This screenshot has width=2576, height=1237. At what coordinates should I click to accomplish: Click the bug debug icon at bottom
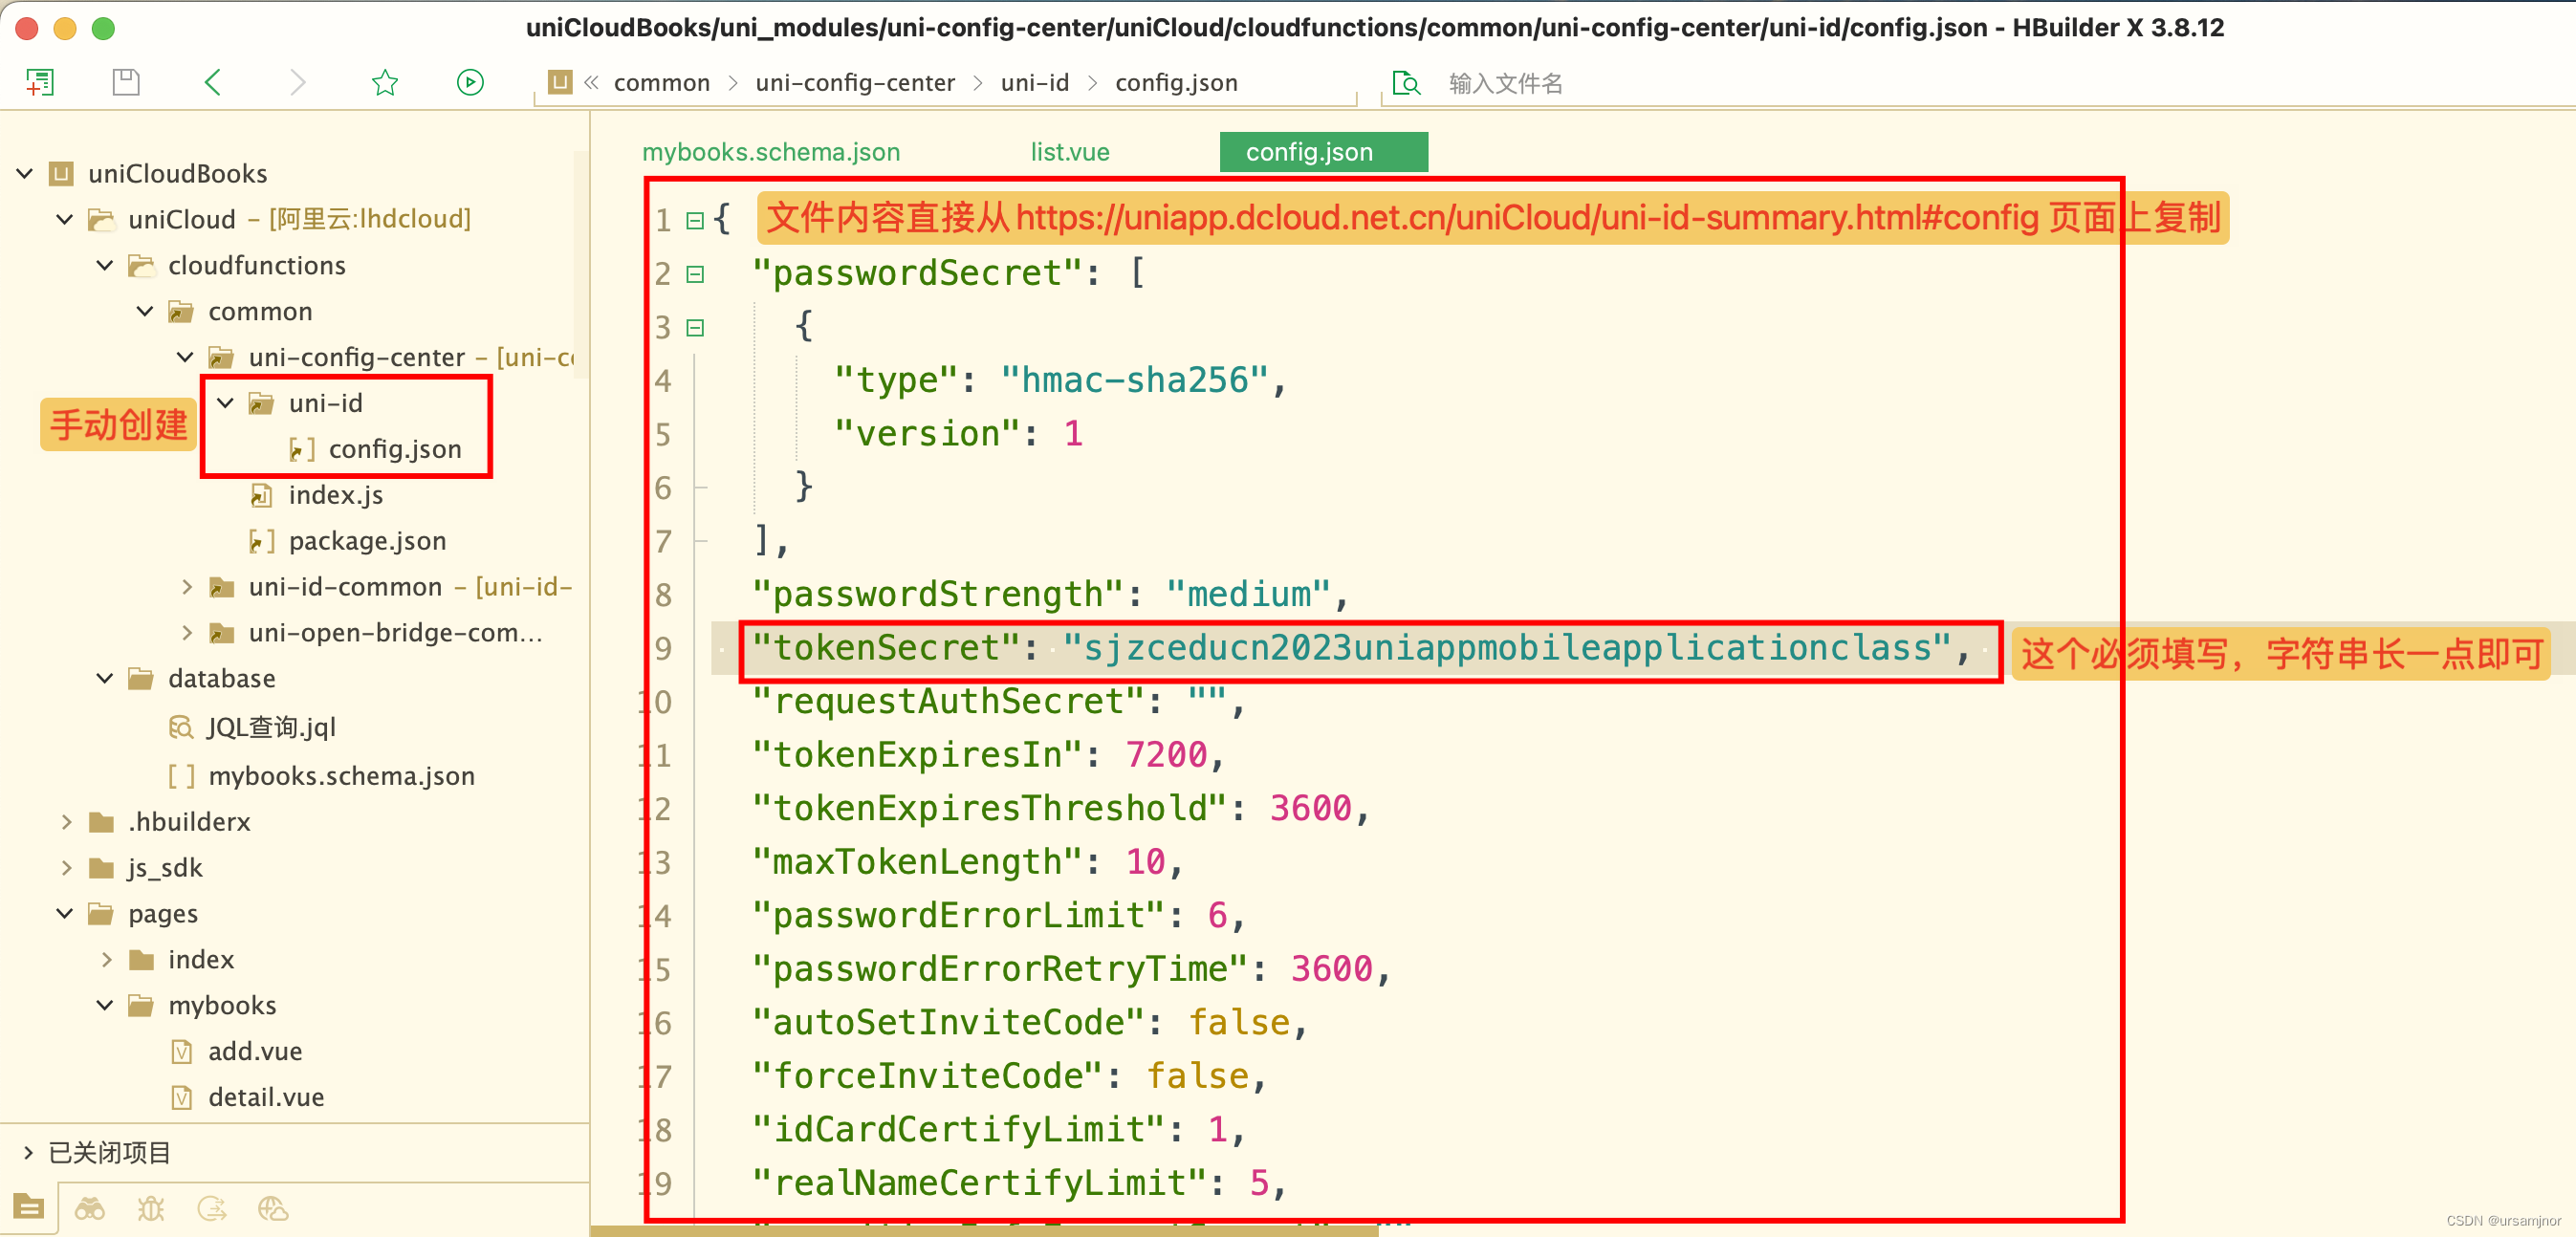pyautogui.click(x=151, y=1209)
